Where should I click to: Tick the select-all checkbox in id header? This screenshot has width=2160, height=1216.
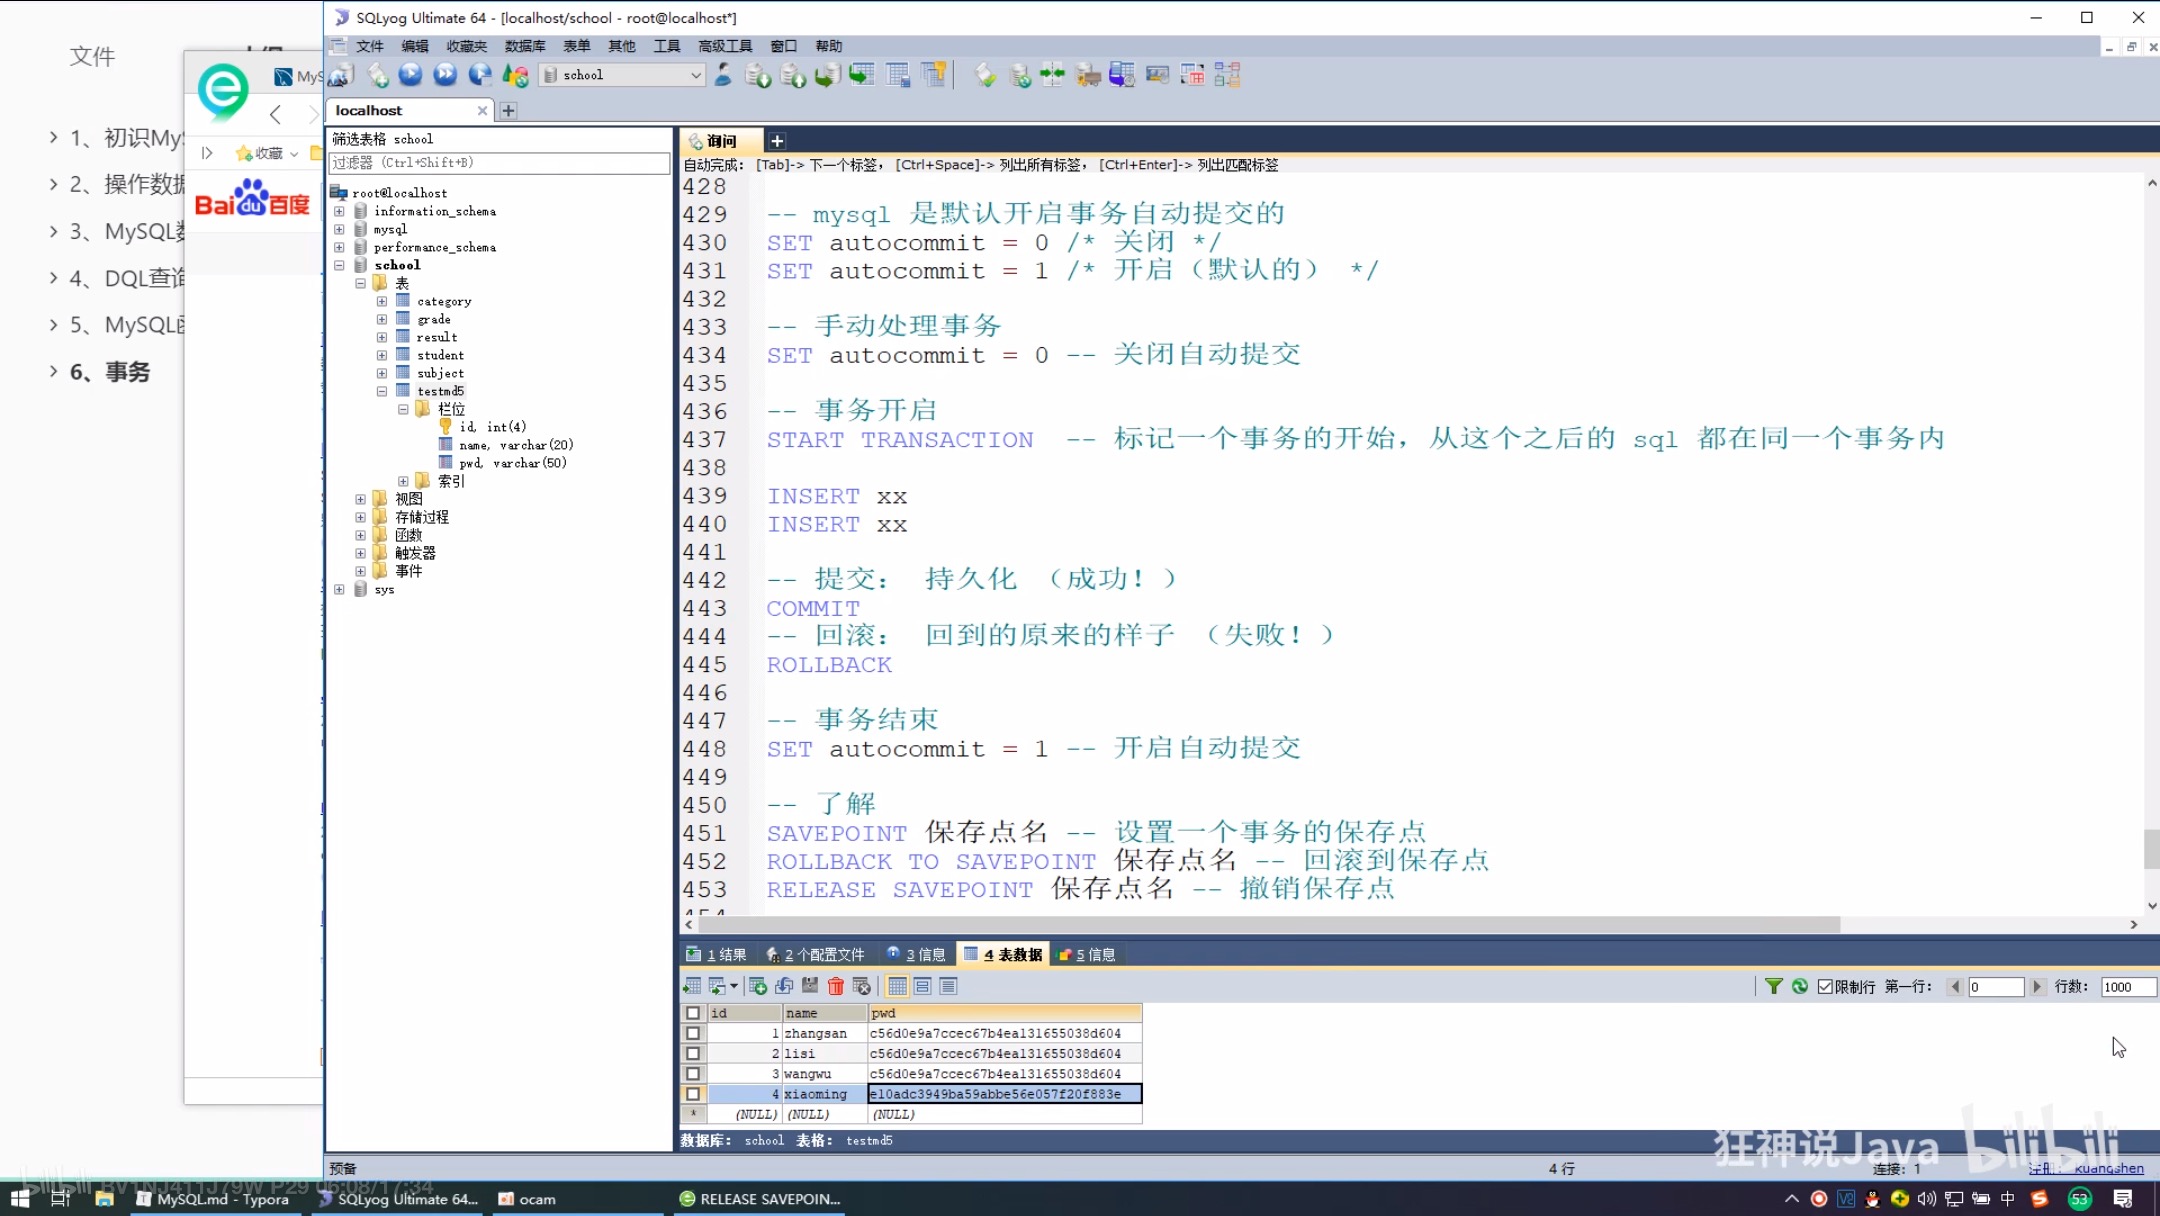pos(693,1013)
